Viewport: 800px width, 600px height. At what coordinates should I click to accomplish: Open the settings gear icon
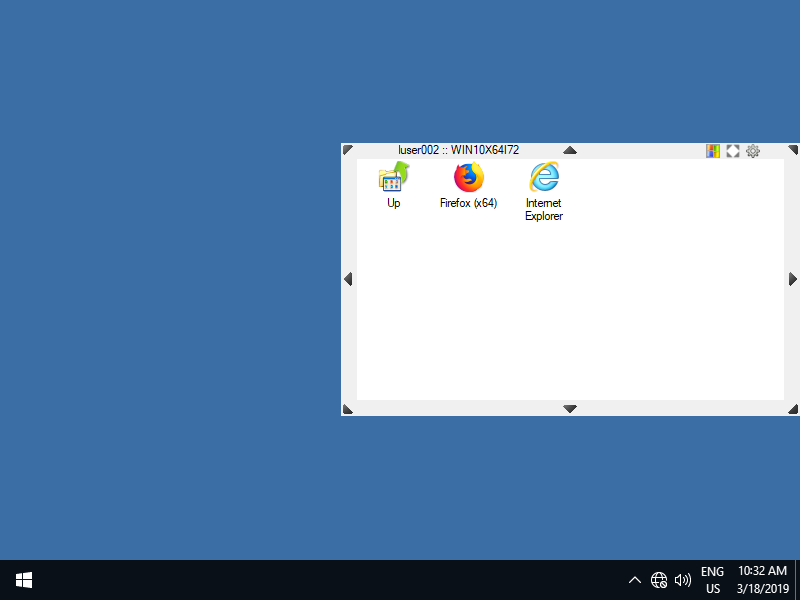pyautogui.click(x=753, y=151)
